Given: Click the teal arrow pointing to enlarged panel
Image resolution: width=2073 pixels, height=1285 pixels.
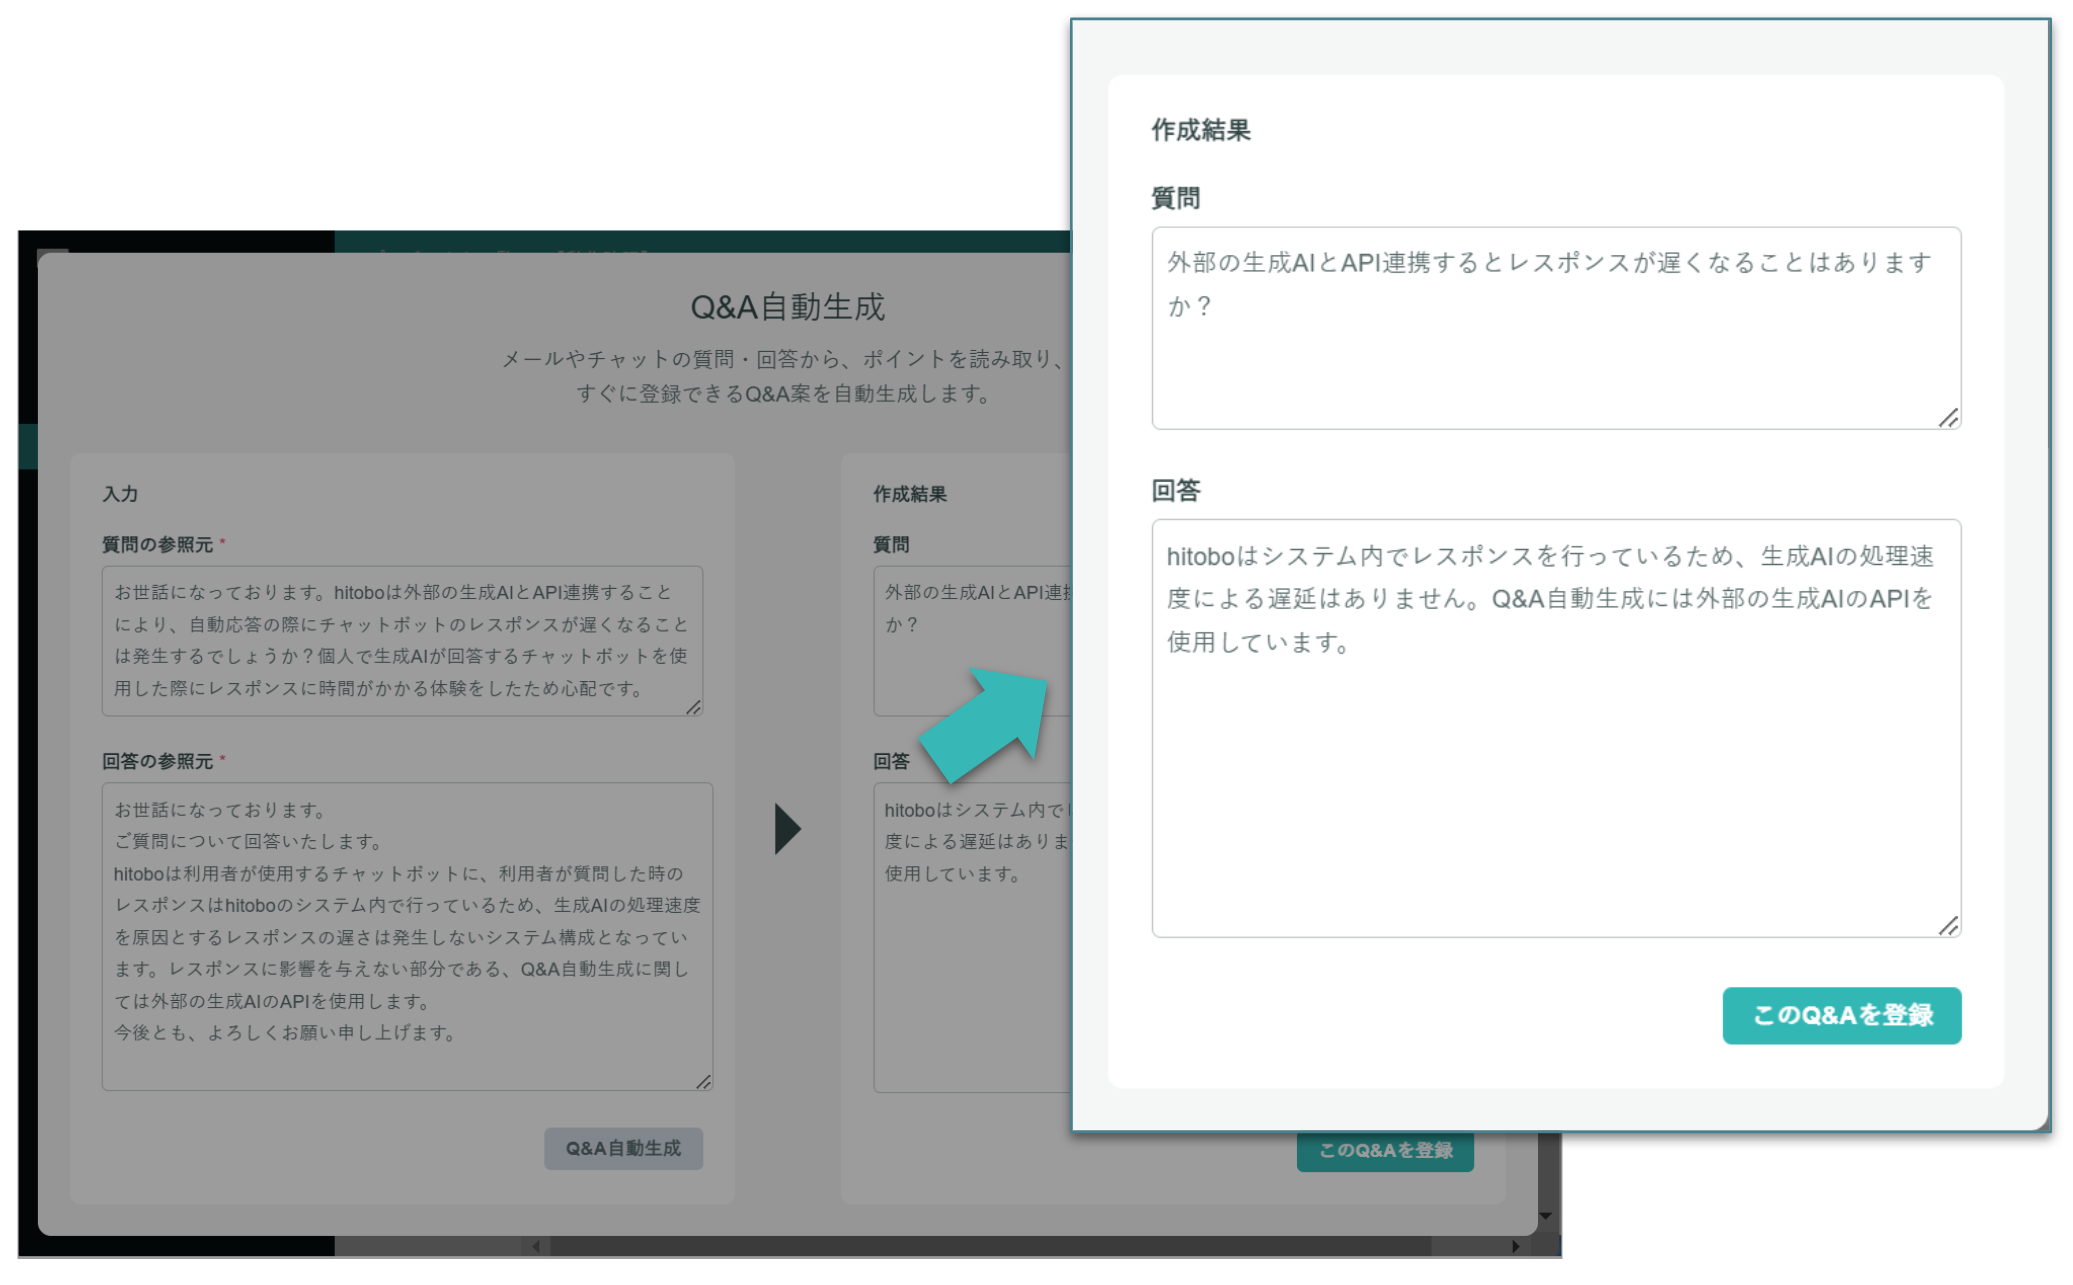Looking at the screenshot, I should pyautogui.click(x=985, y=725).
